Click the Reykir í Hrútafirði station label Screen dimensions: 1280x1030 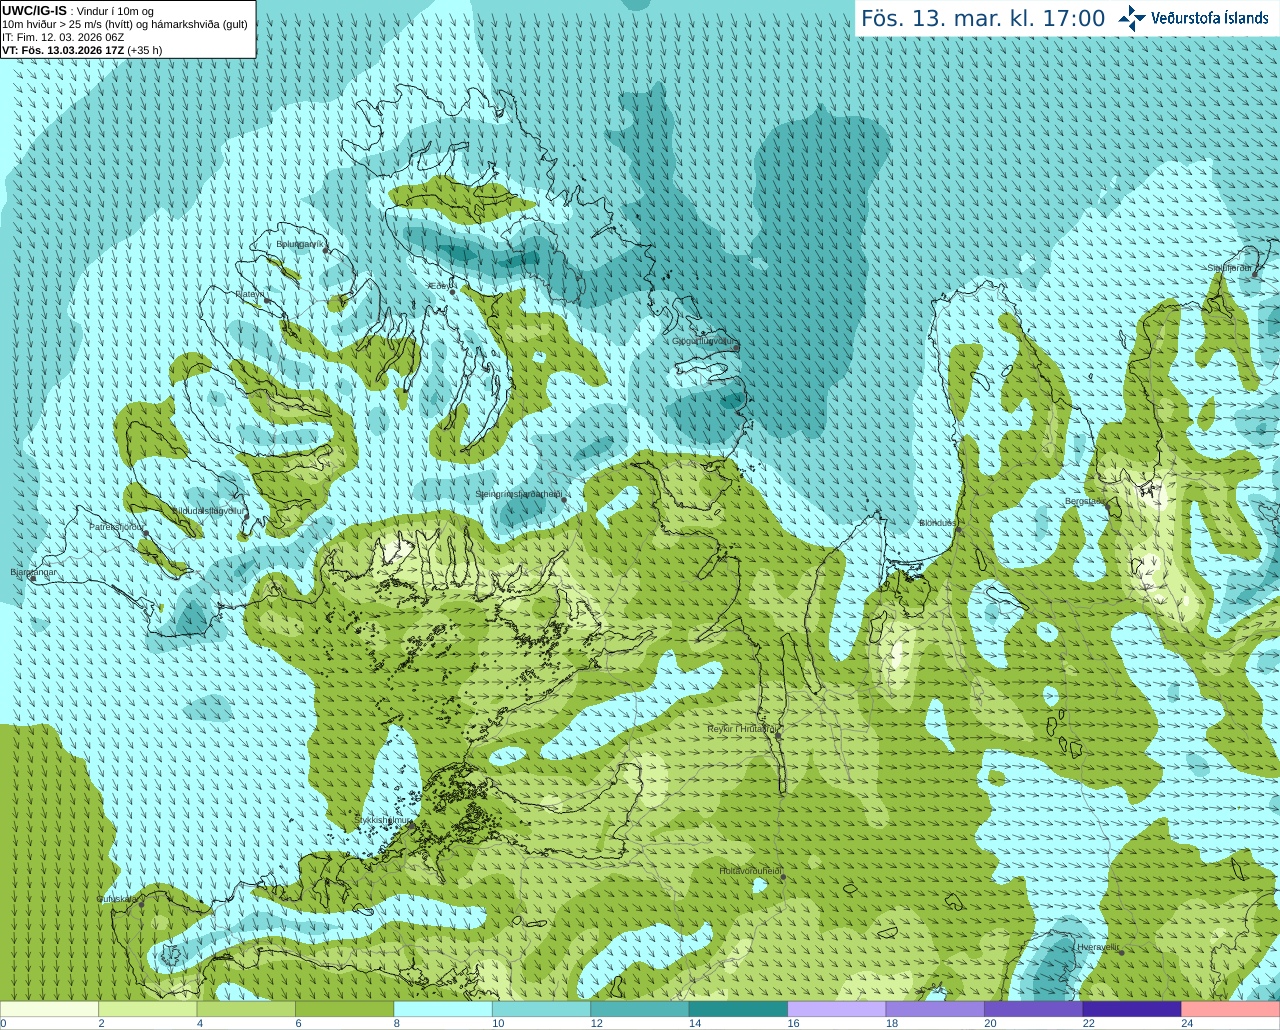(x=742, y=729)
